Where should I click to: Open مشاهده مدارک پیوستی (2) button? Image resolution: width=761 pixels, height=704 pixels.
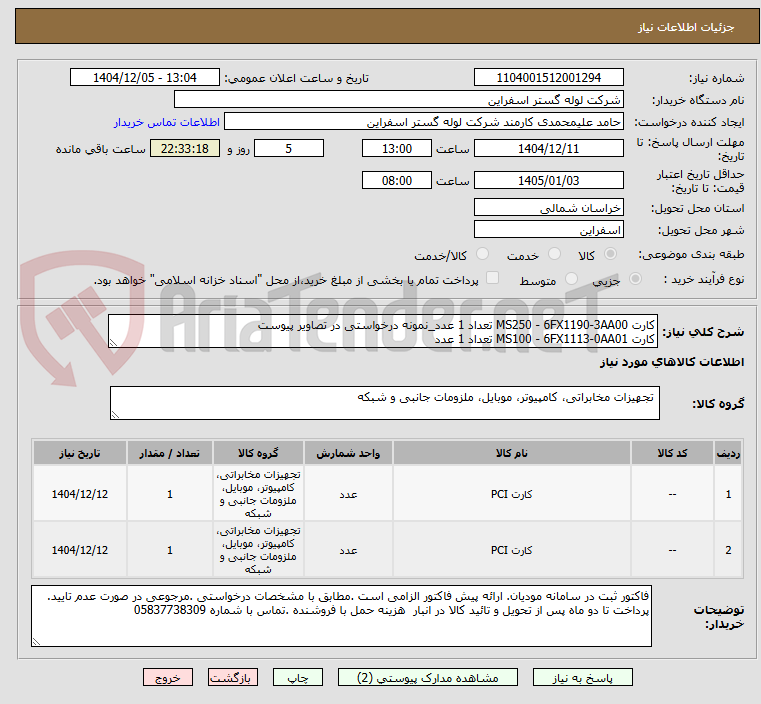[x=428, y=677]
